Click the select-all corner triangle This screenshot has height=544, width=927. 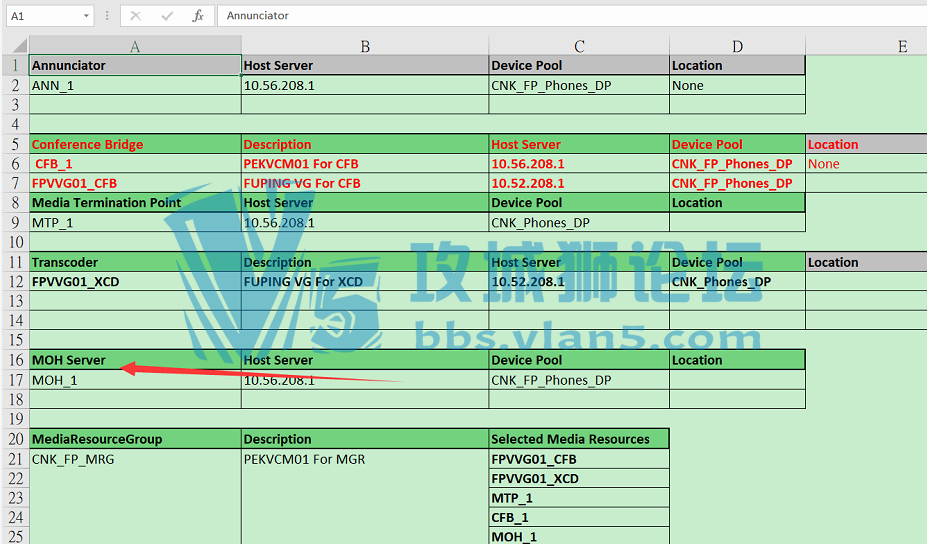point(20,46)
